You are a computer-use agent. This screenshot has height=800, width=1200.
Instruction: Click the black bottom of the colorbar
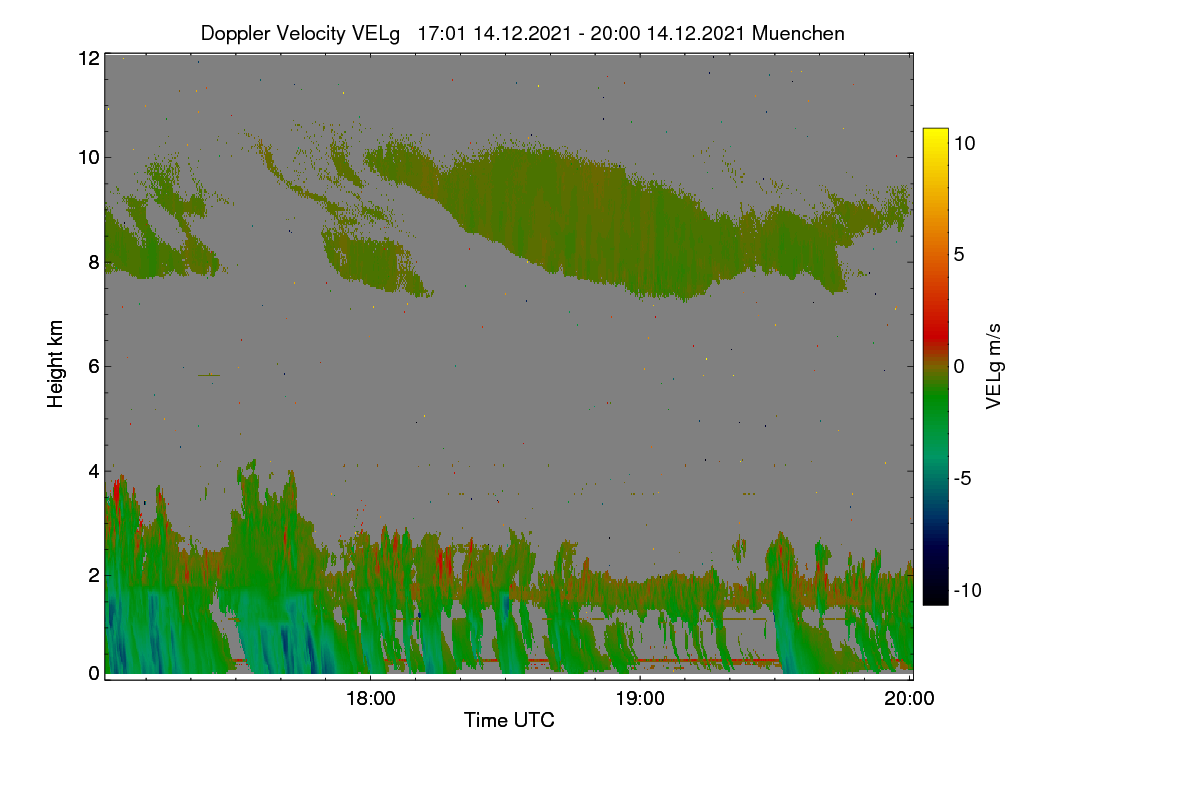point(935,596)
